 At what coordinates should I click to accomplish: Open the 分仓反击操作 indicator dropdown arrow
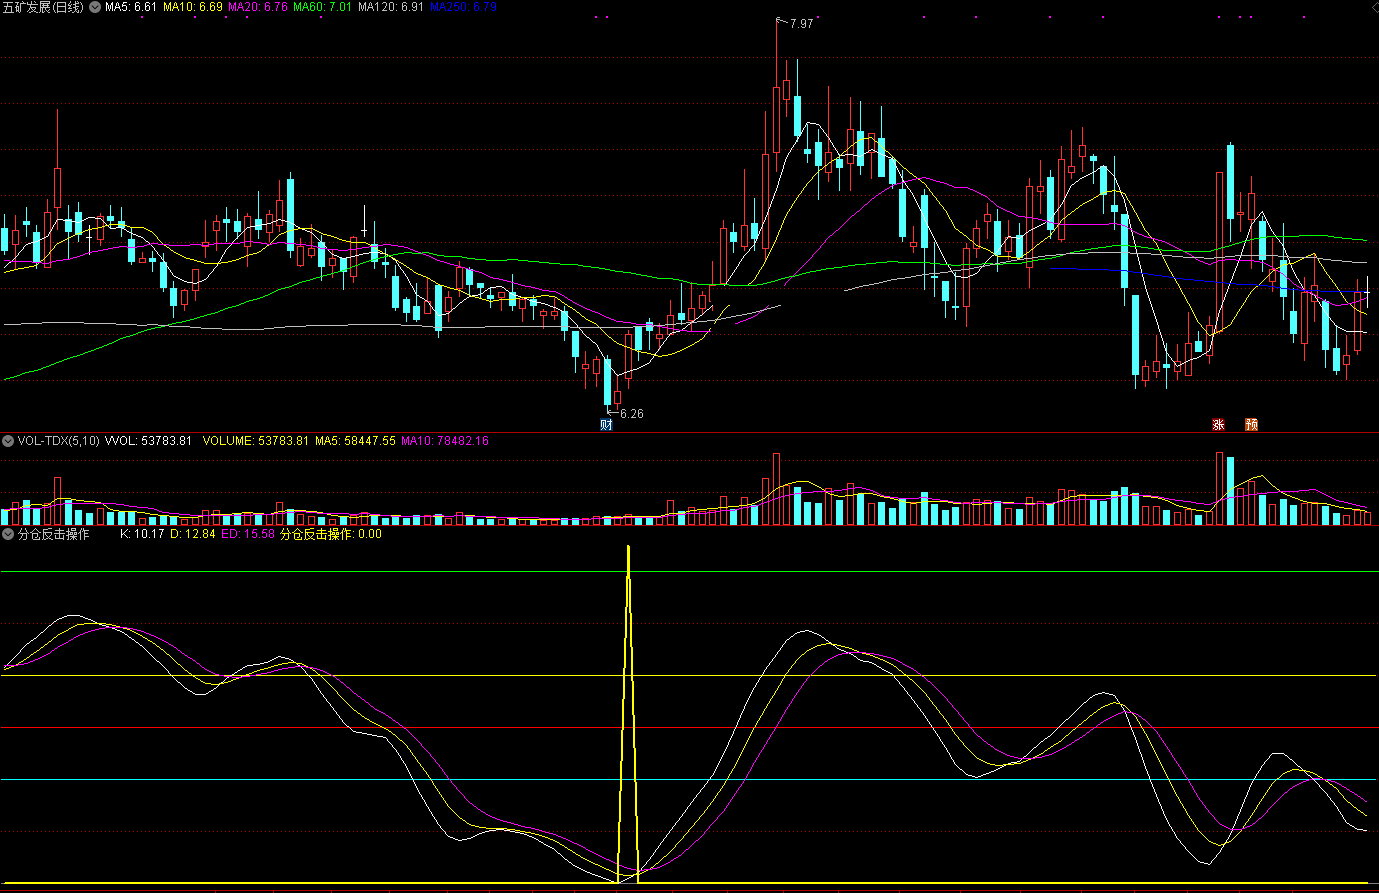click(8, 534)
